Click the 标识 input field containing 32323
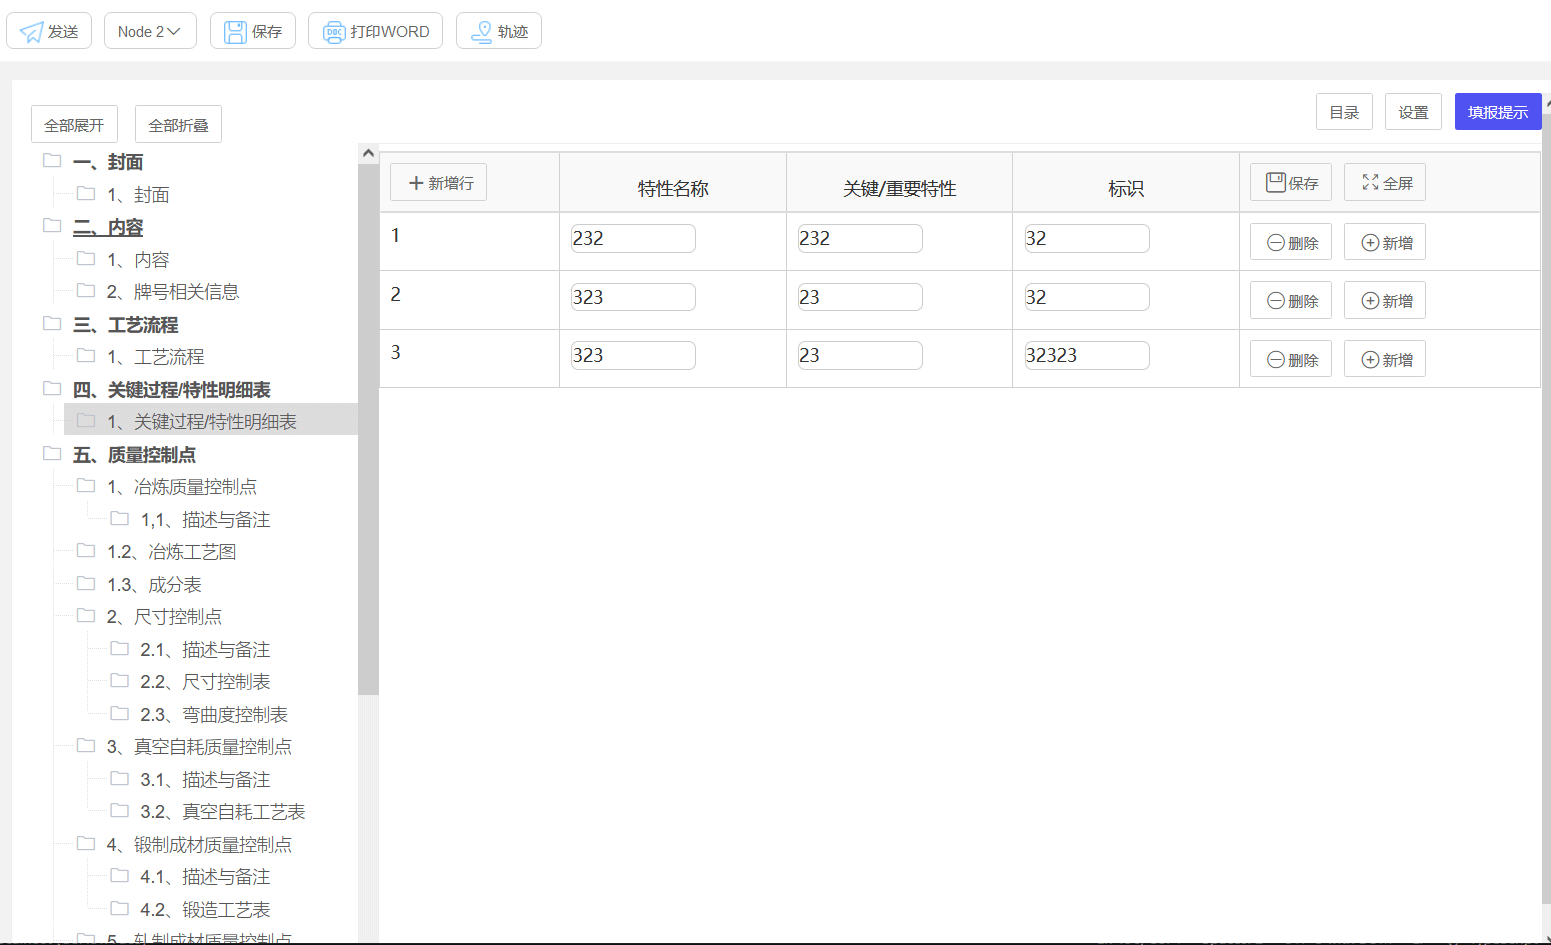Screen dimensions: 1551x945 pyautogui.click(x=1087, y=355)
